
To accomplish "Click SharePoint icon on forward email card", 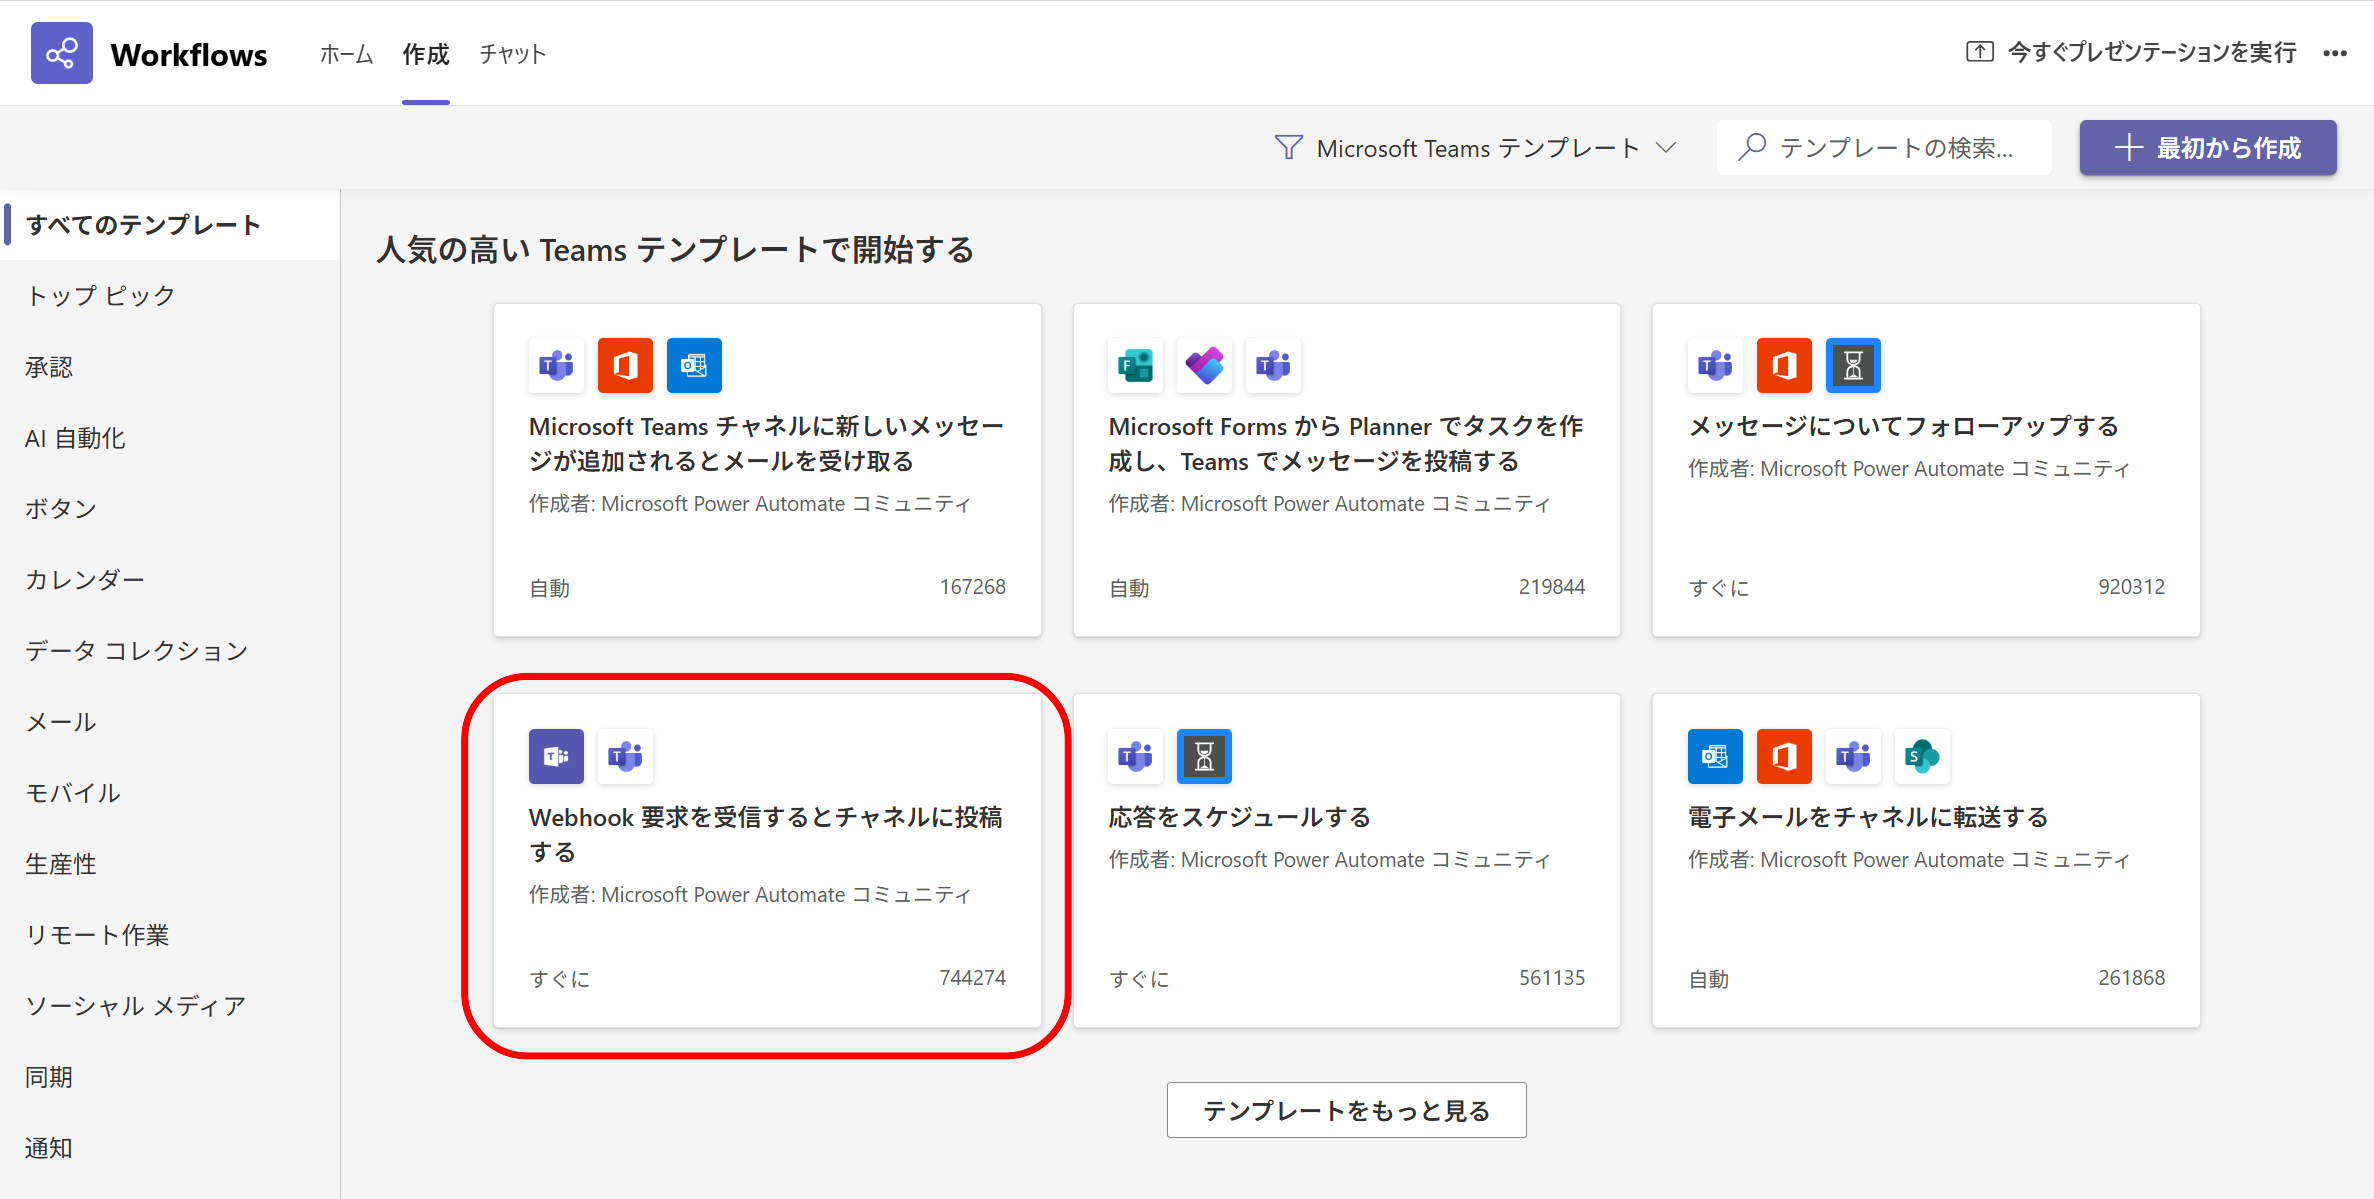I will pos(1922,756).
